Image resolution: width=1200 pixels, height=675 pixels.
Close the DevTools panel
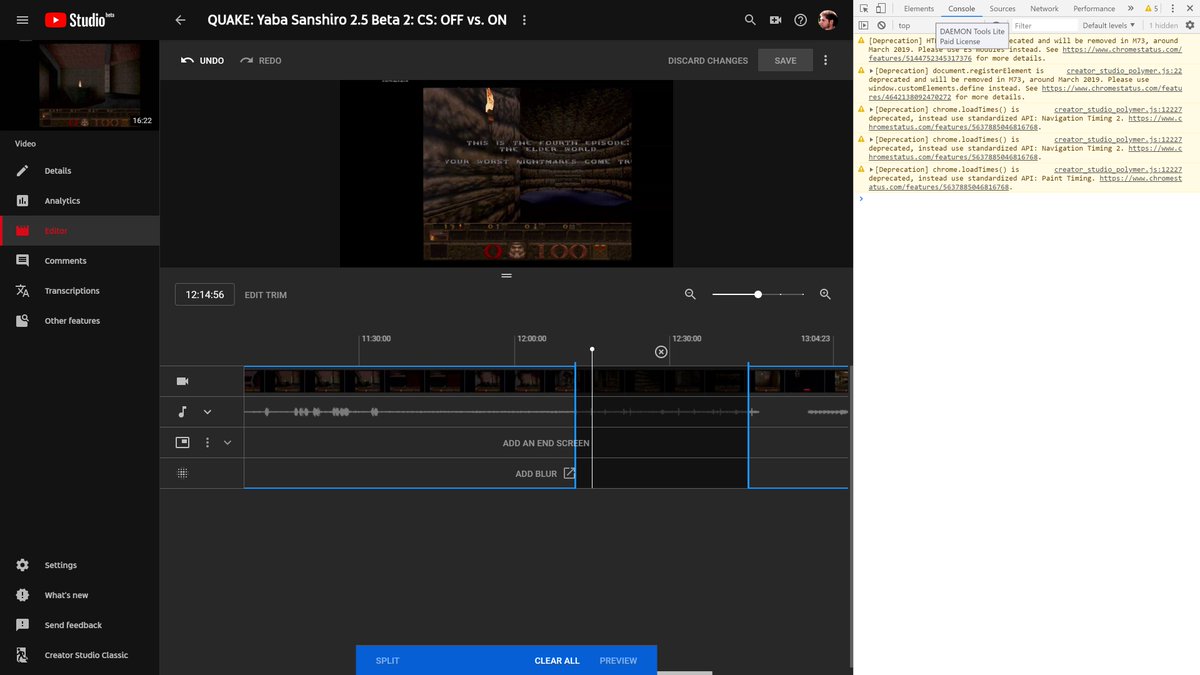pyautogui.click(x=1189, y=8)
